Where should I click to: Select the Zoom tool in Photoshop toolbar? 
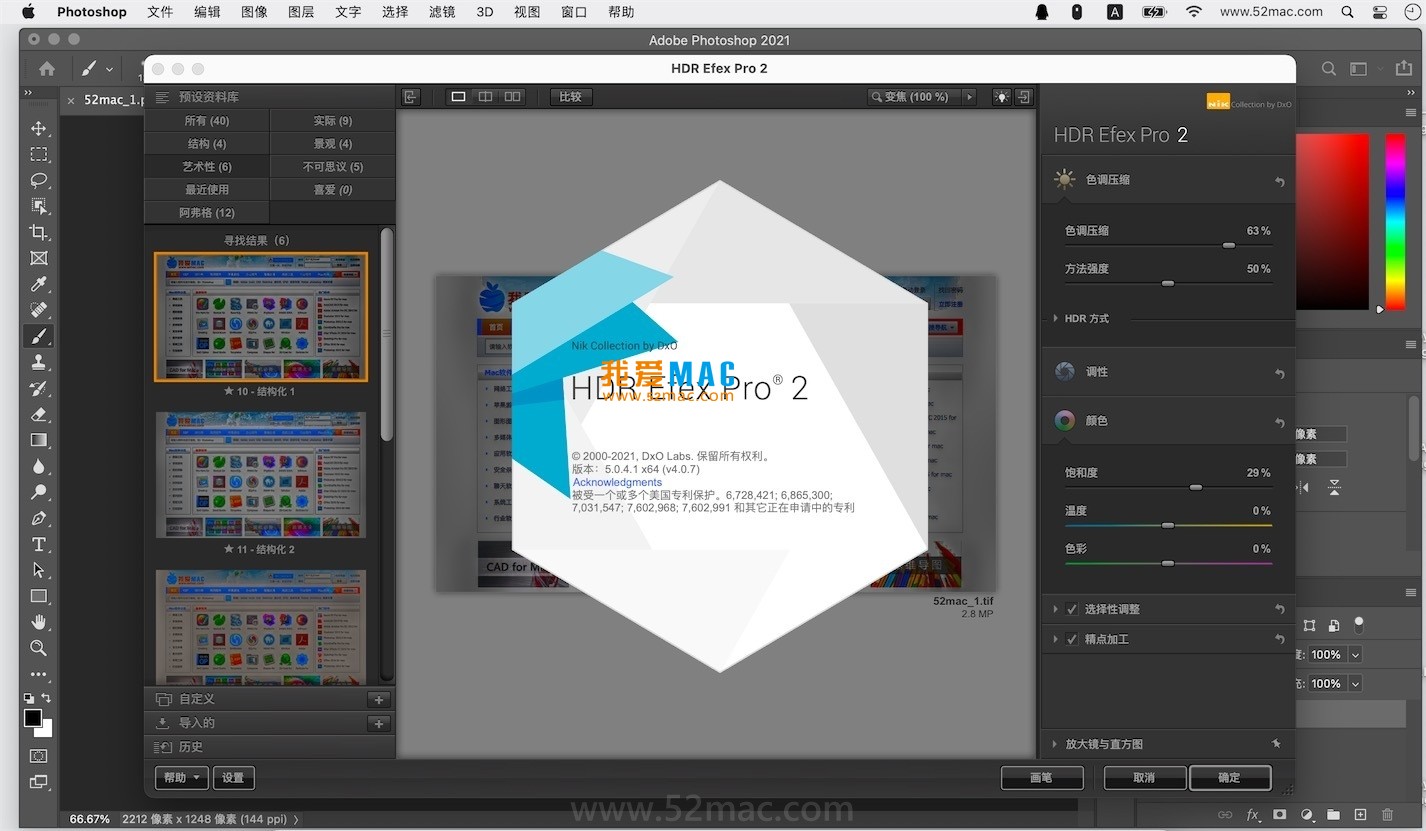39,648
